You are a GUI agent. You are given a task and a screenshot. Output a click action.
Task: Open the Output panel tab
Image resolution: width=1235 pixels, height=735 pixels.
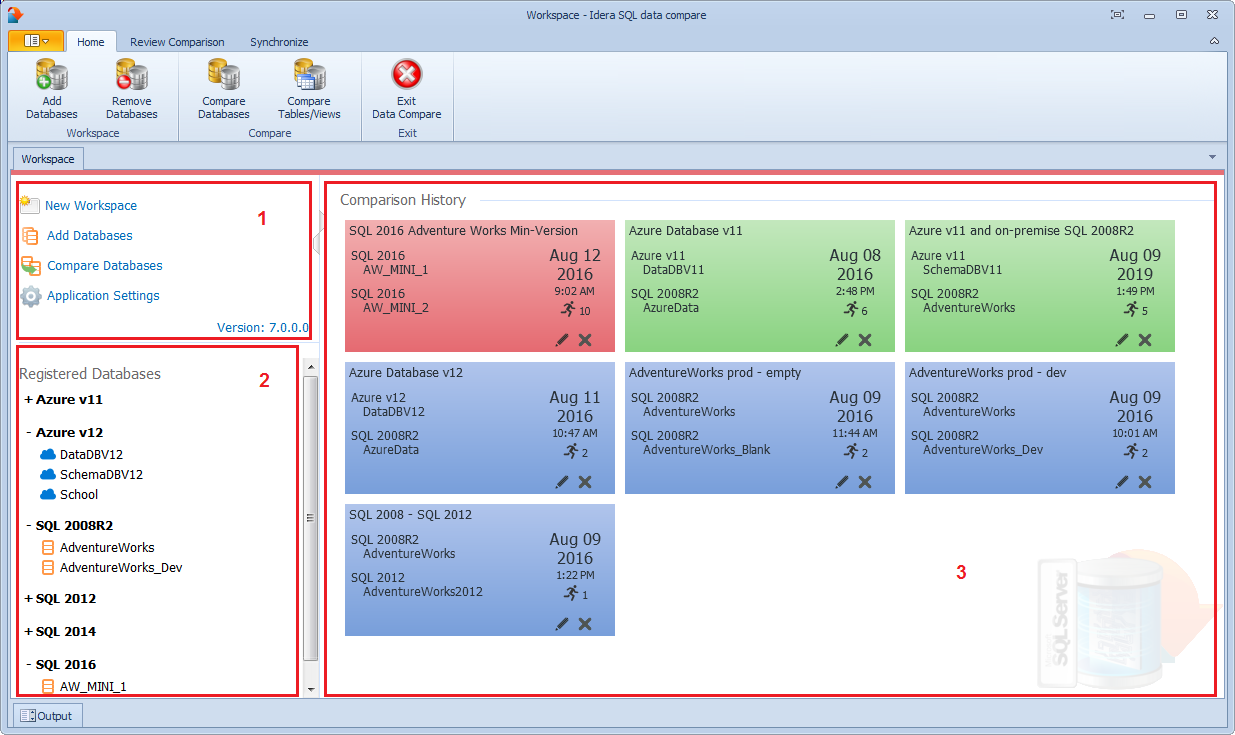click(47, 716)
